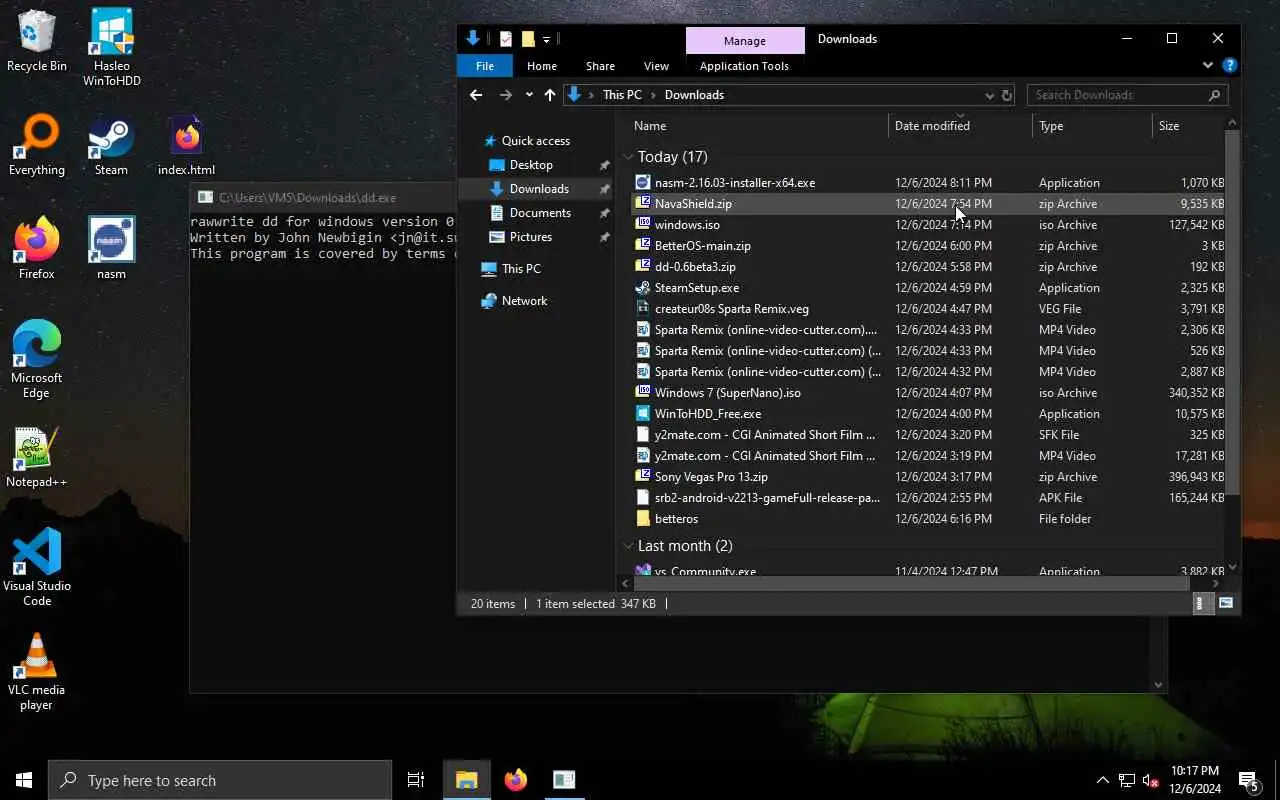Sort files by Name column
The height and width of the screenshot is (800, 1280).
tap(760, 126)
